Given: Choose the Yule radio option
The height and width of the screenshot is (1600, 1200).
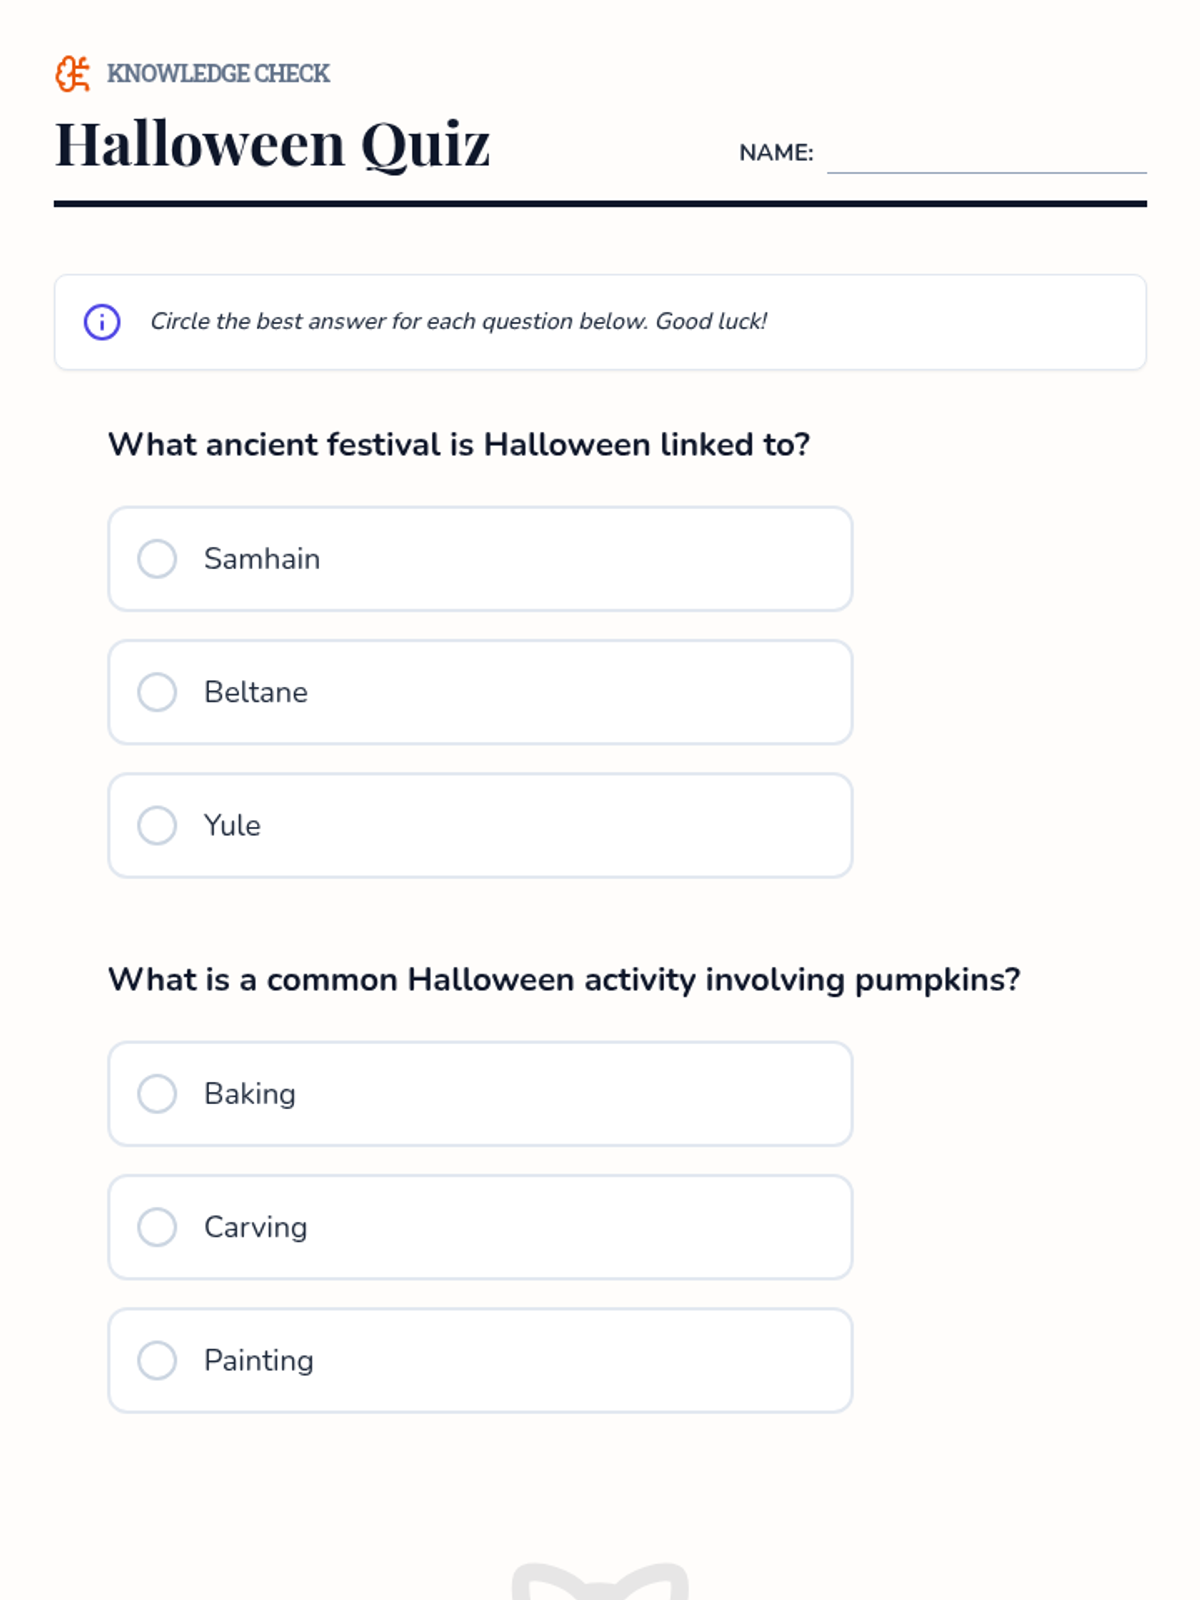Looking at the screenshot, I should coord(157,826).
